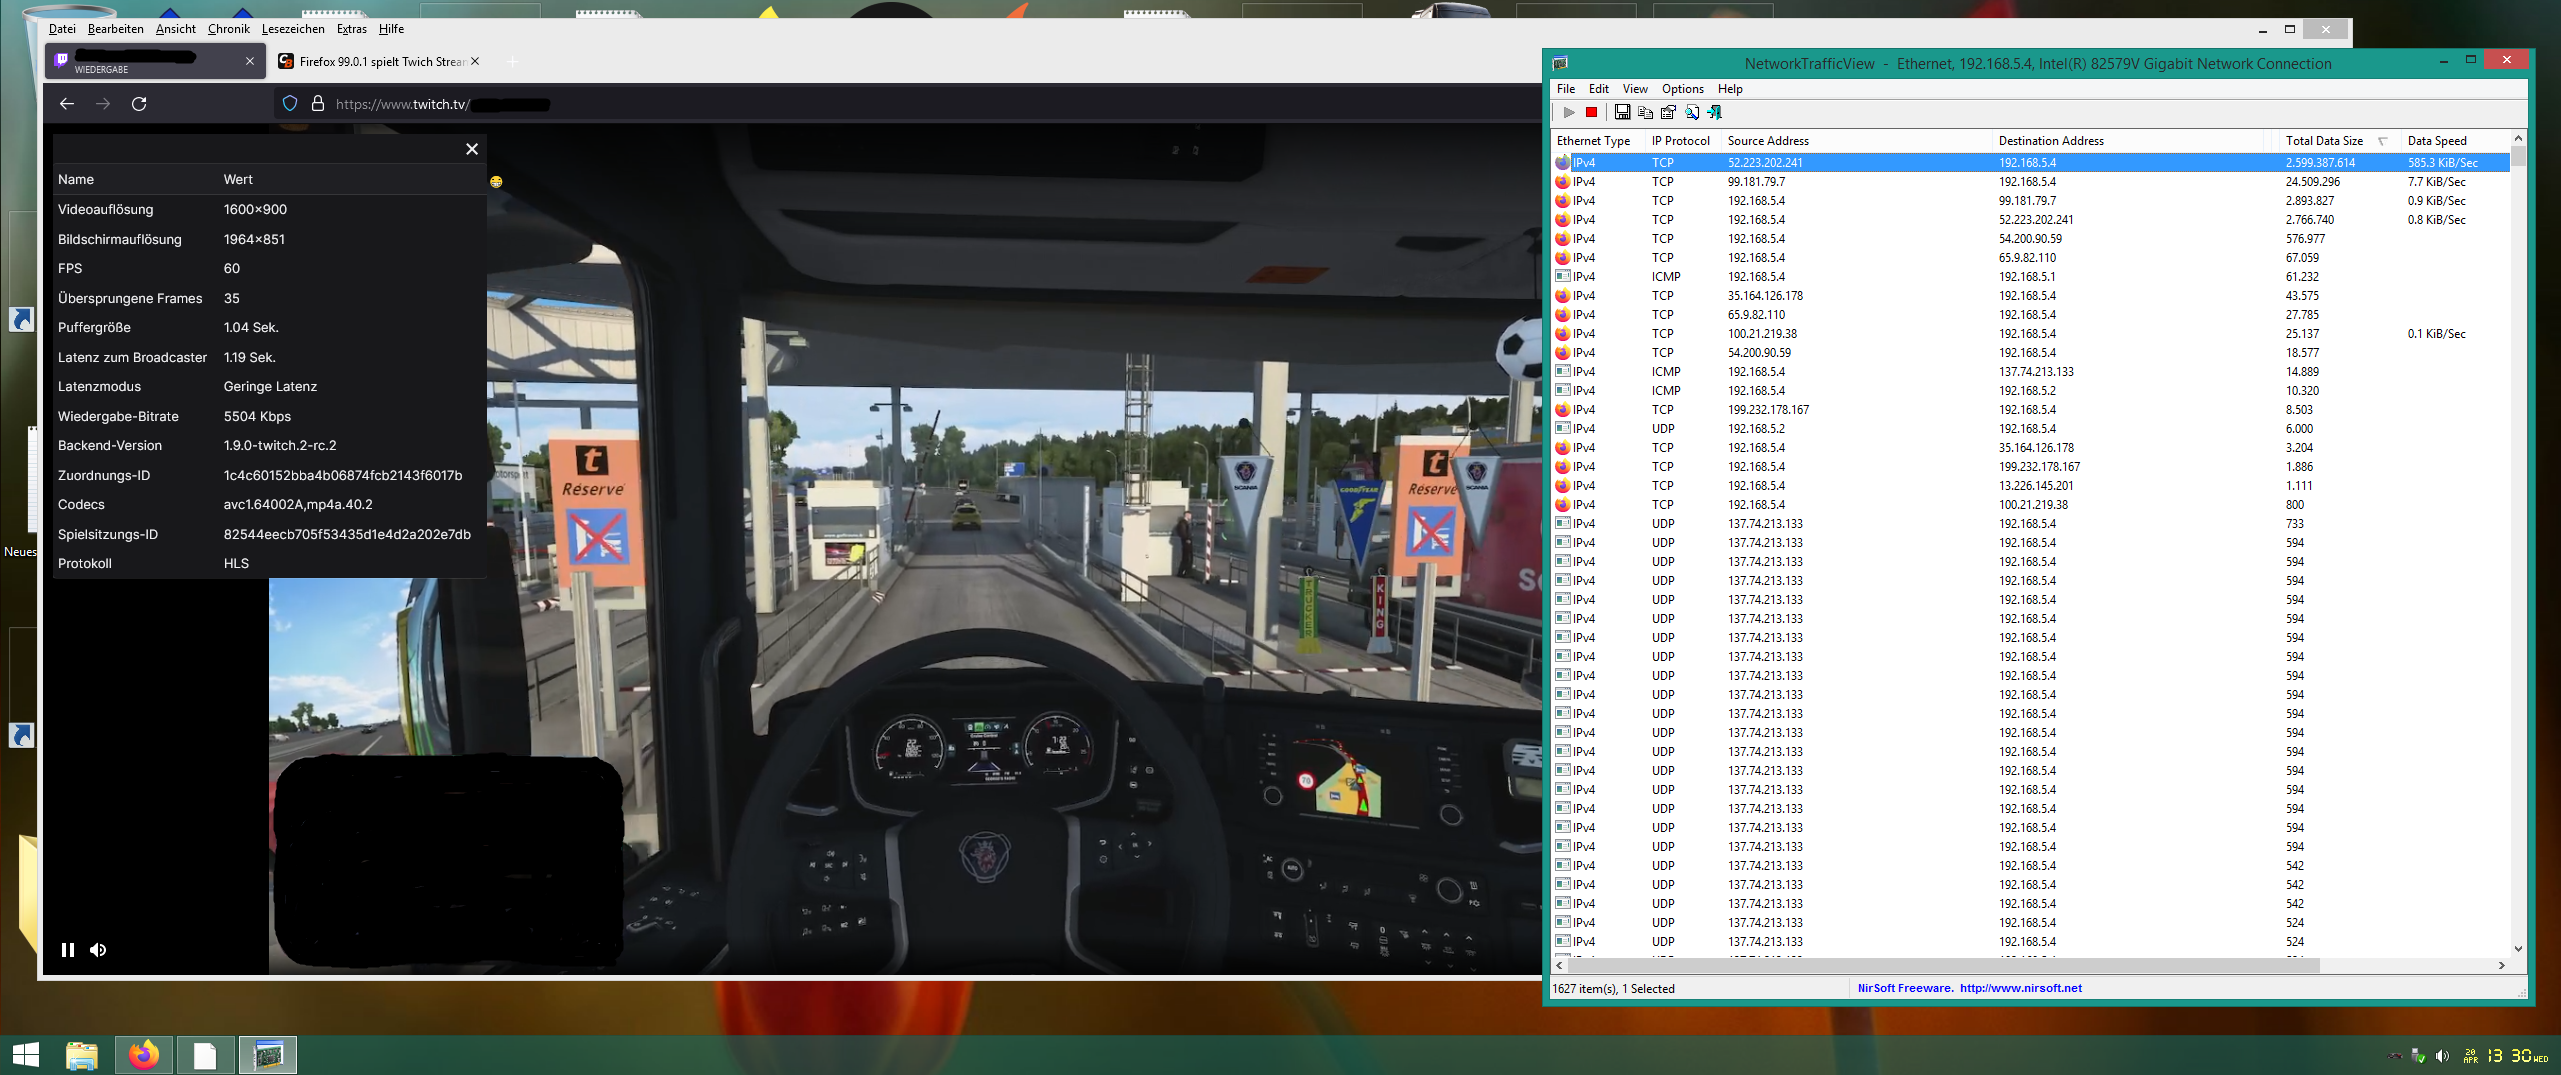Screen dimensions: 2561x1075
Task: Open the Hilfe menu in Firefox
Action: tap(392, 29)
